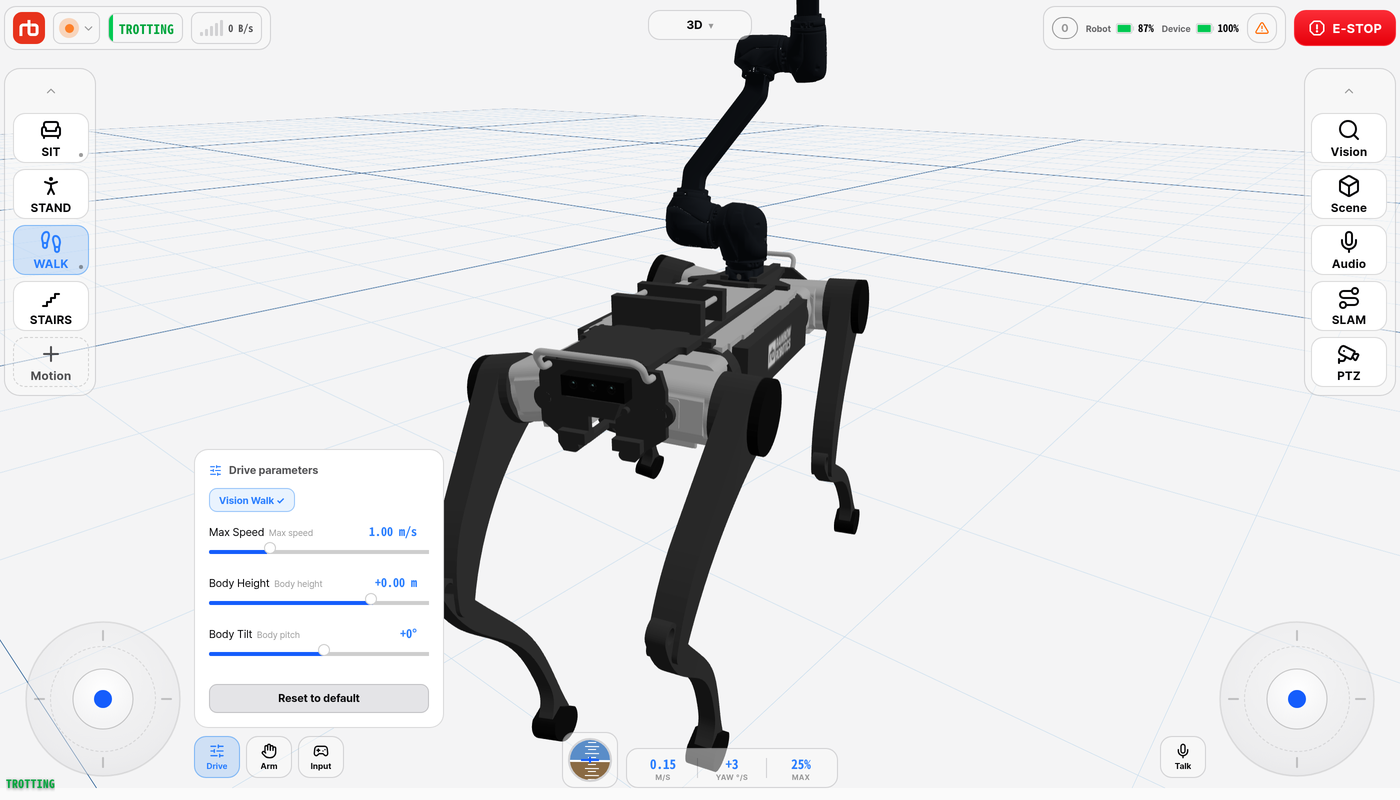Collapse the right tools panel chevron
The width and height of the screenshot is (1400, 800).
[1349, 91]
